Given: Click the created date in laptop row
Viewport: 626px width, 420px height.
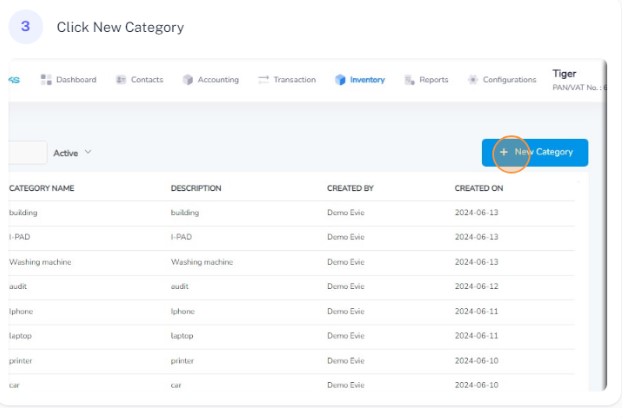Looking at the screenshot, I should (x=476, y=336).
